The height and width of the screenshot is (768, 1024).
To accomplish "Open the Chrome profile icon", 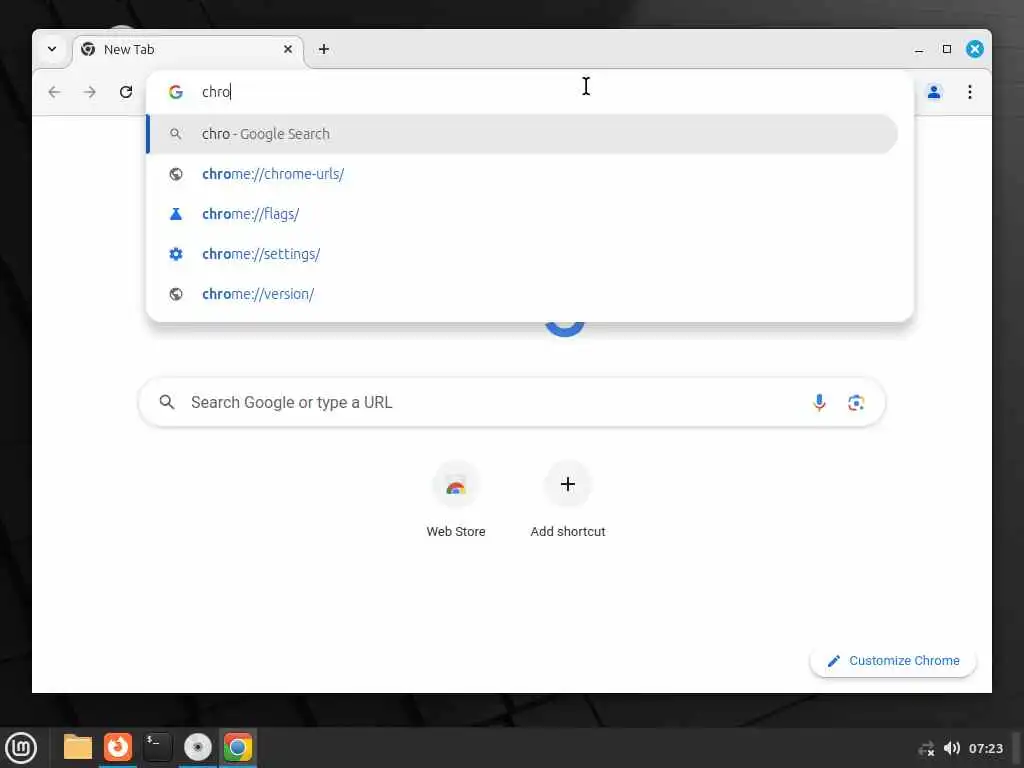I will pos(934,92).
